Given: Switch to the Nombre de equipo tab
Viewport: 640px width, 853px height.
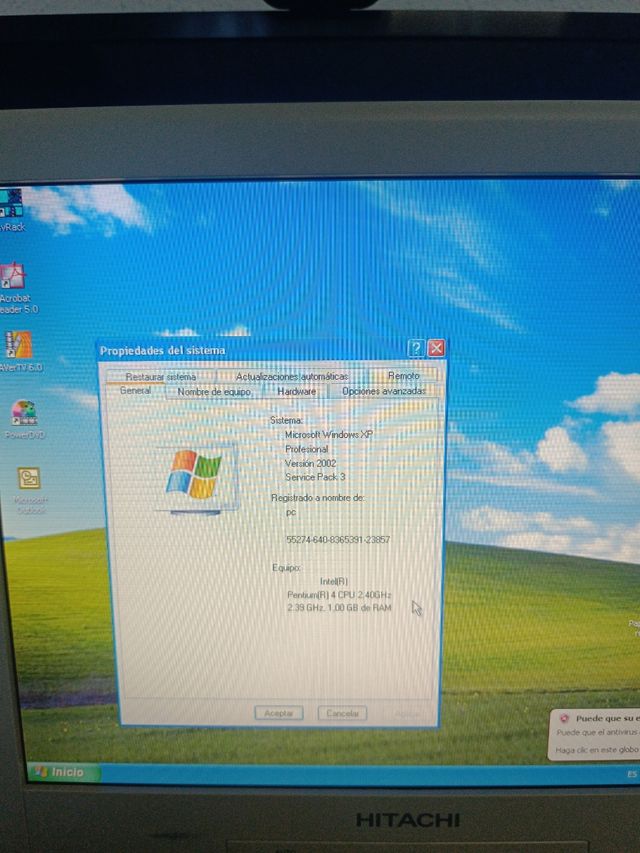Looking at the screenshot, I should [214, 392].
